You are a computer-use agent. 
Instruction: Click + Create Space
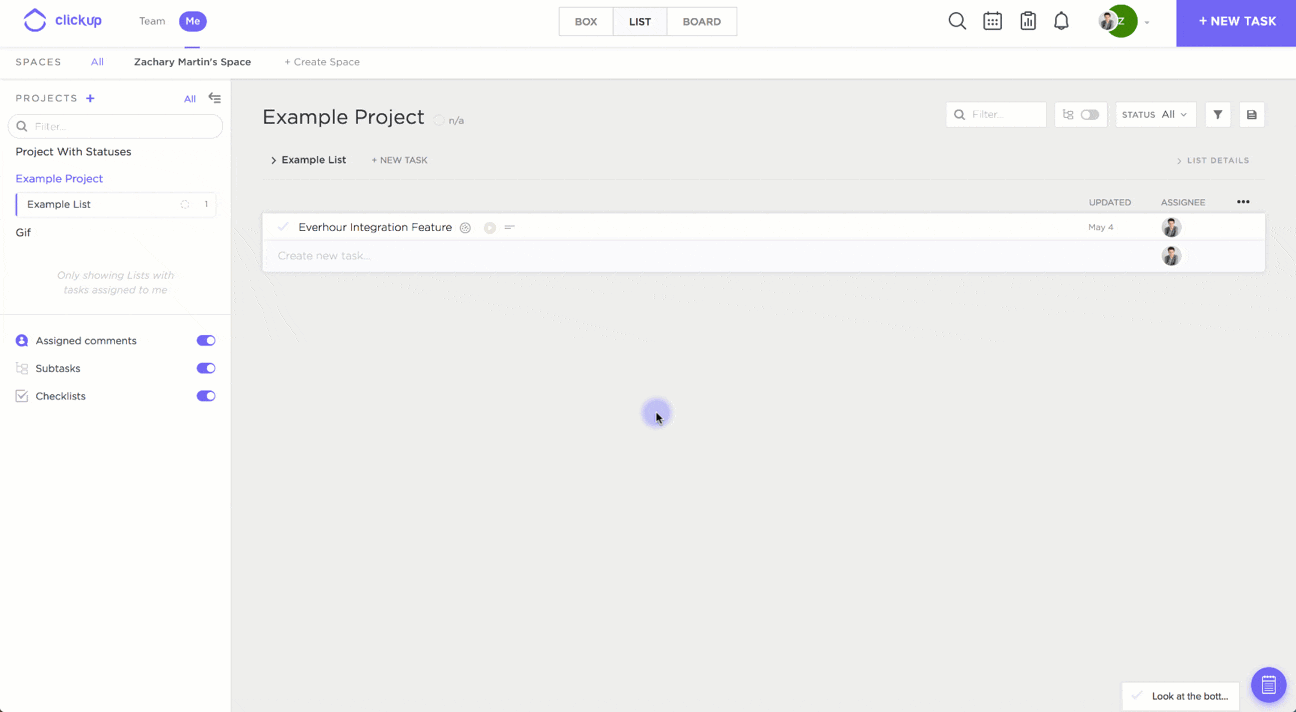[322, 62]
